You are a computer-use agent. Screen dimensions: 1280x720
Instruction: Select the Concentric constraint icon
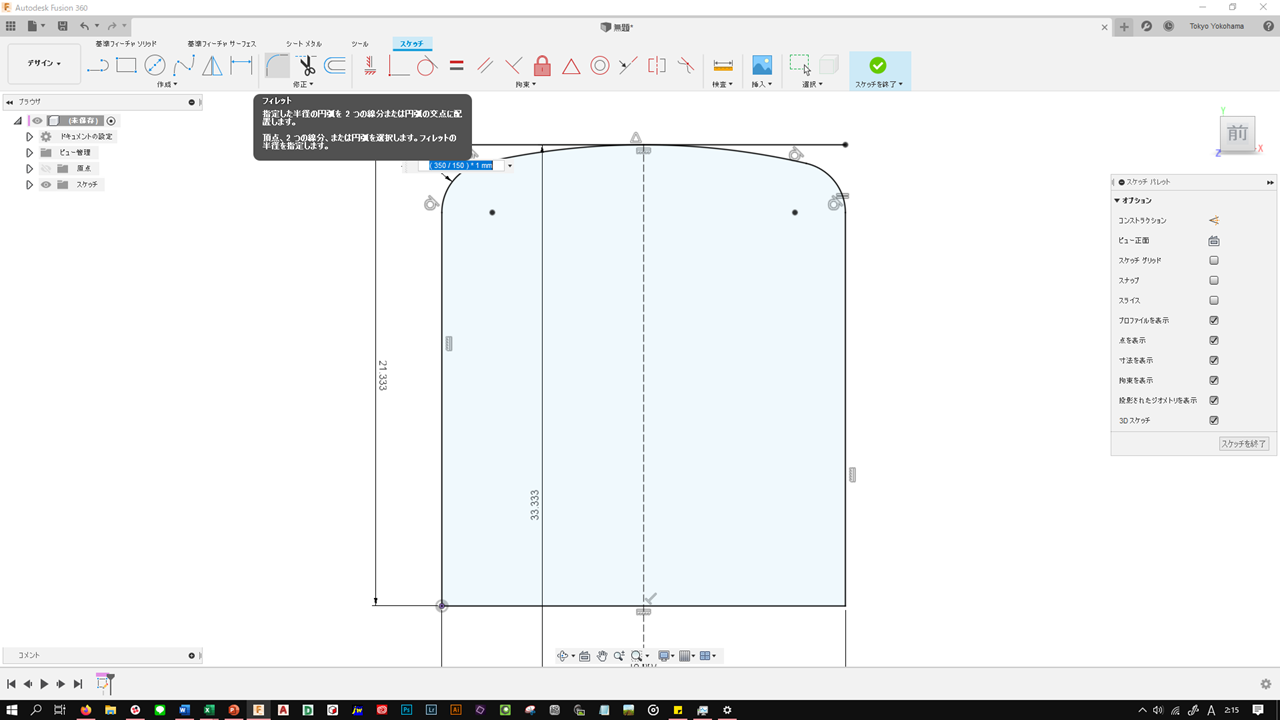[600, 66]
